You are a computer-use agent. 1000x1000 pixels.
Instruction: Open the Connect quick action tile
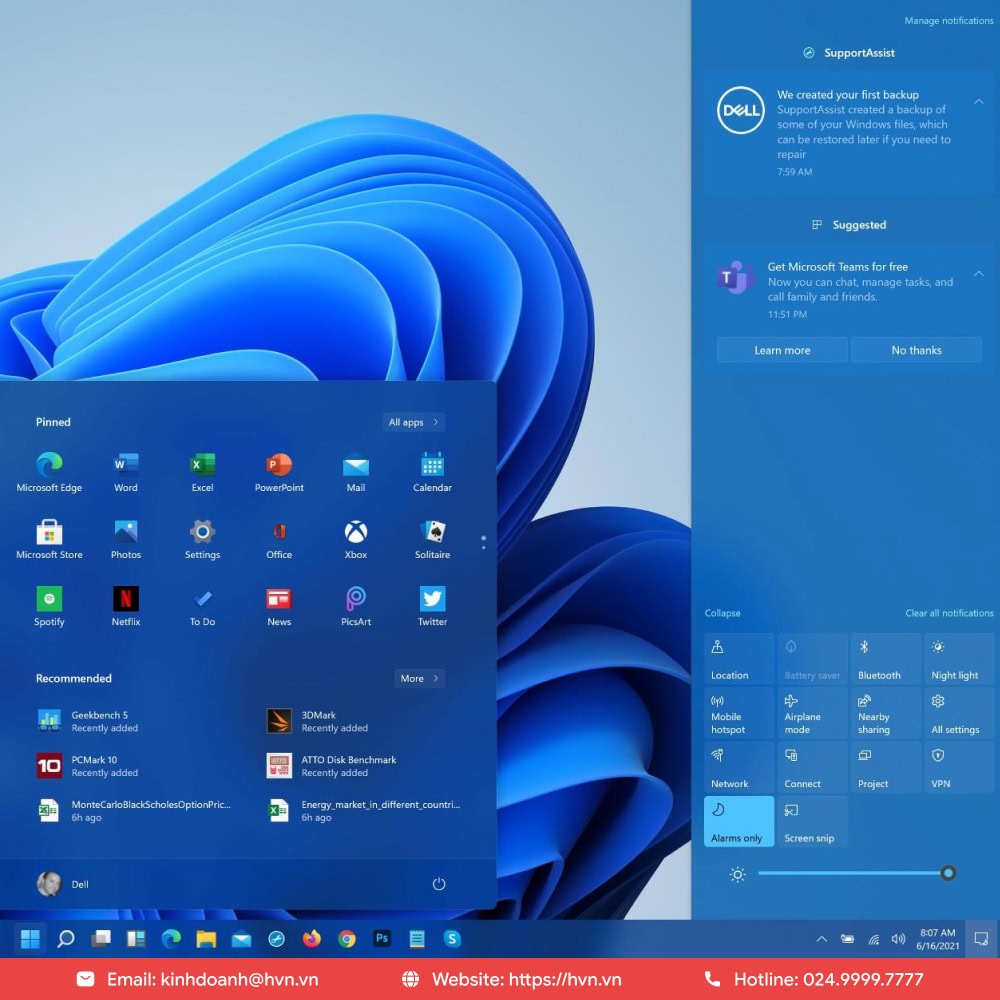coord(812,768)
